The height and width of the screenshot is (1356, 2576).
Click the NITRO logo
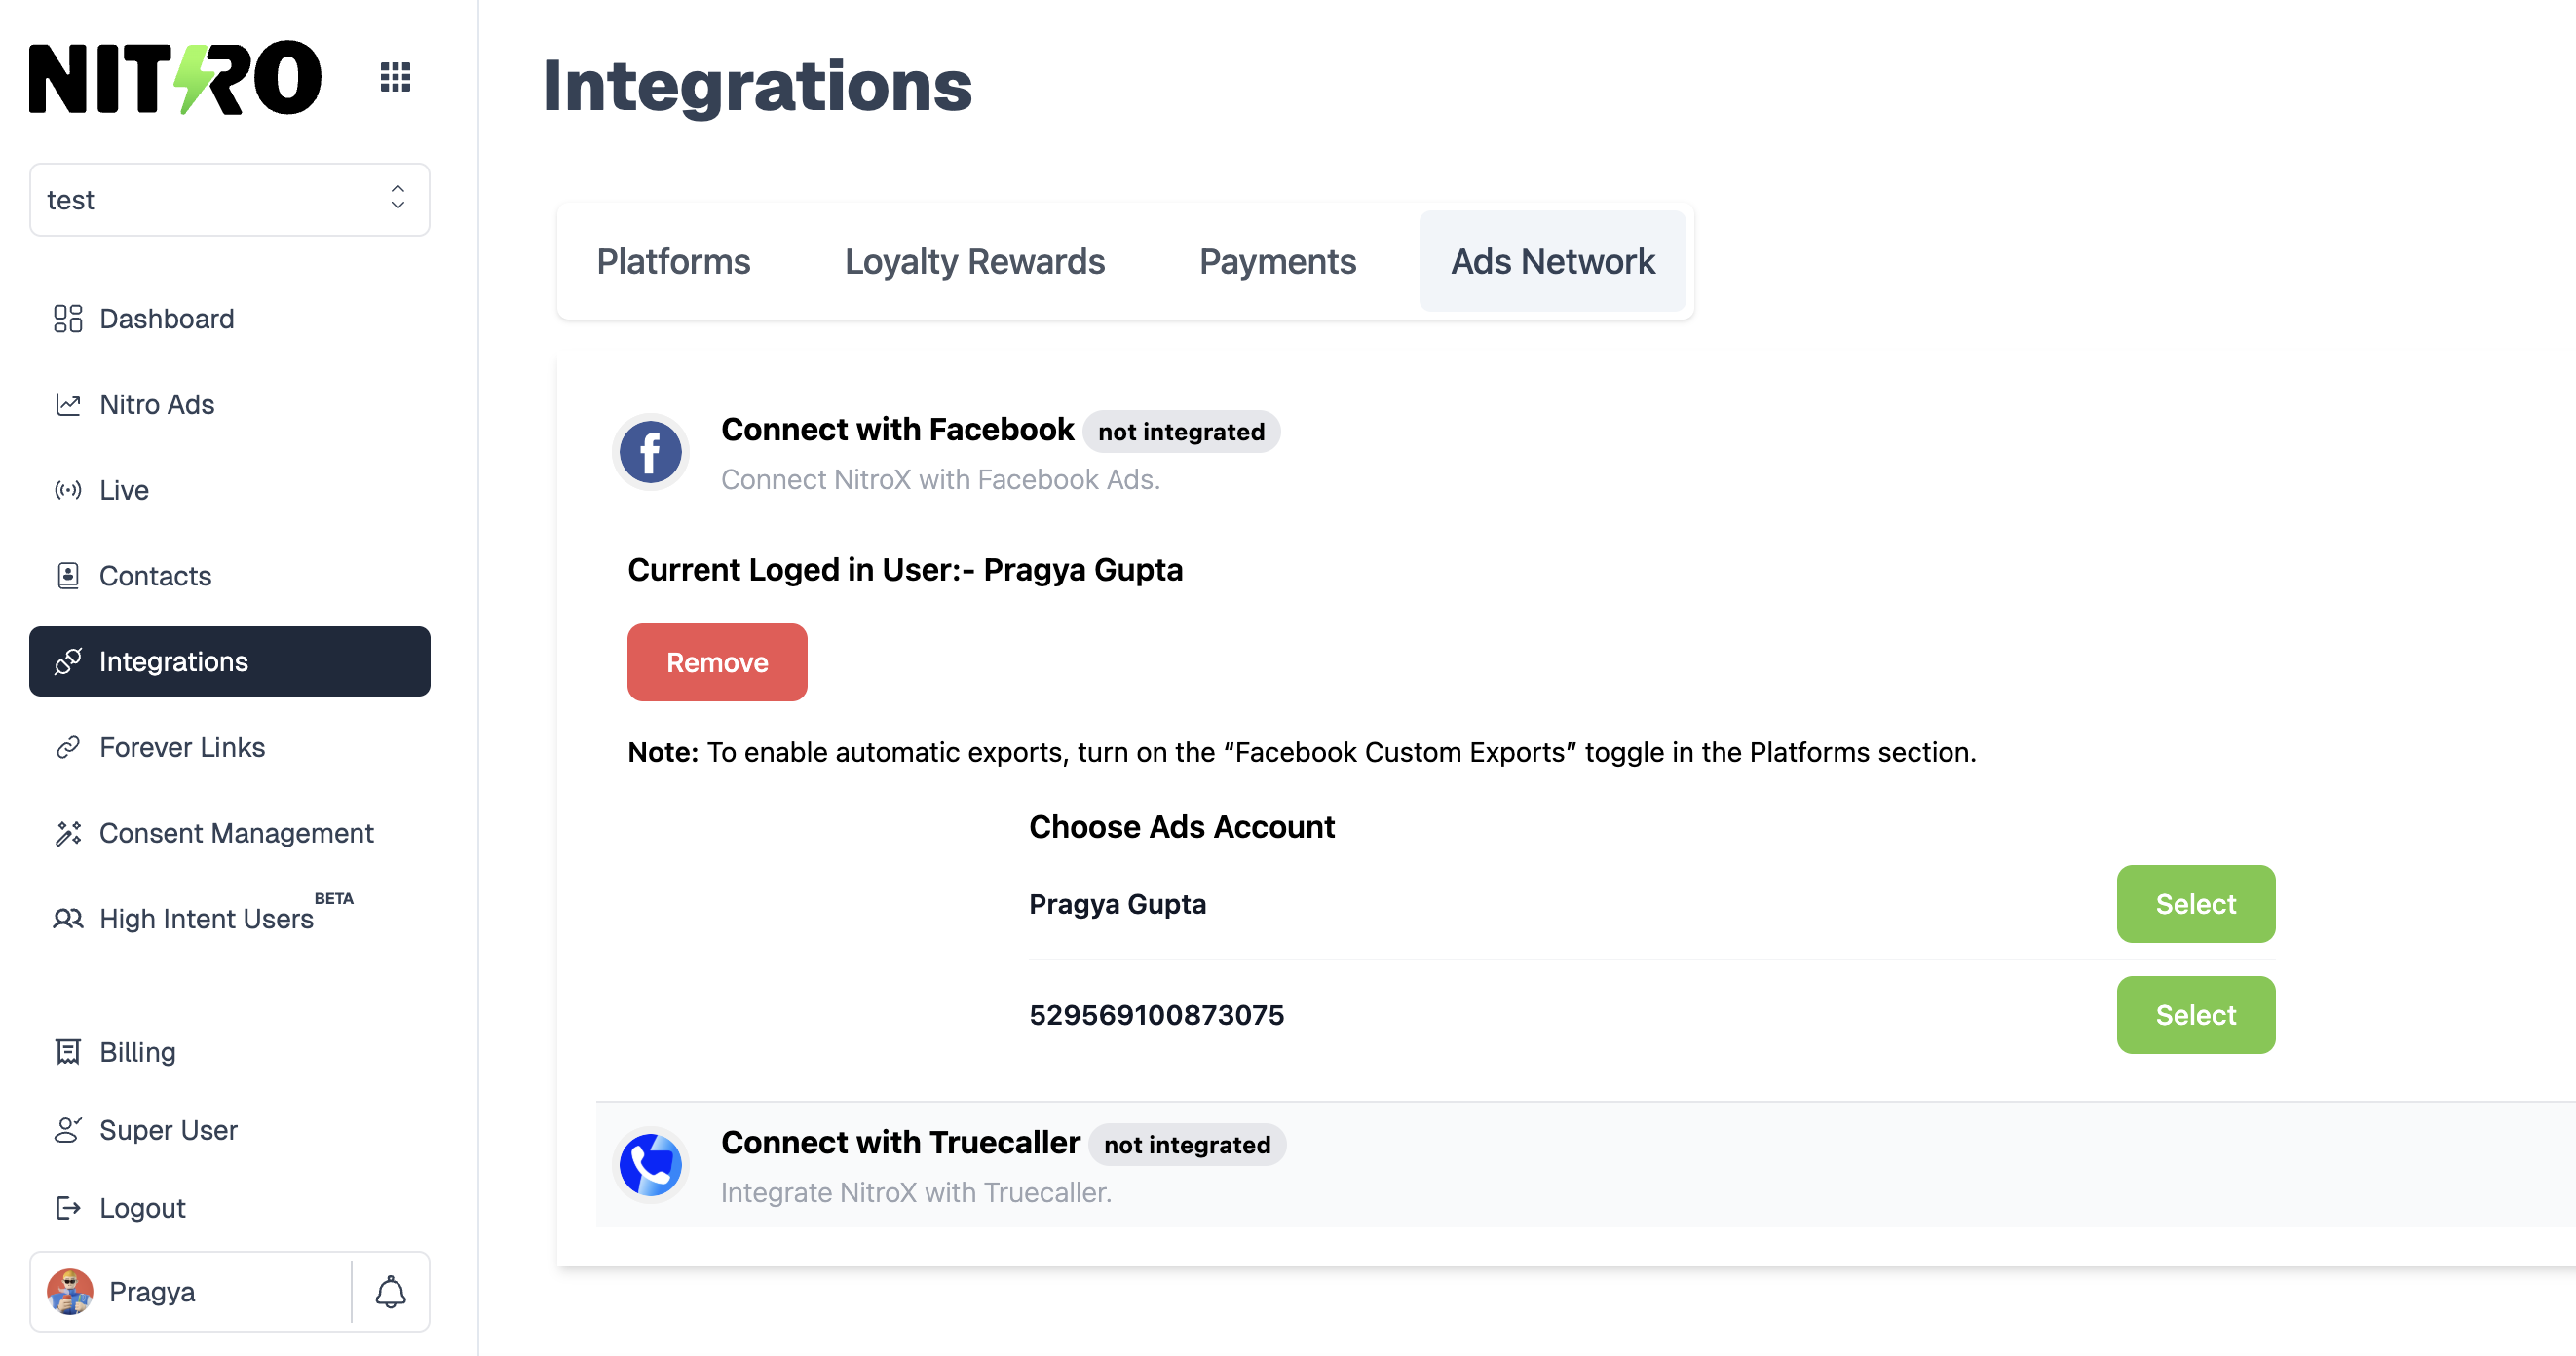tap(175, 78)
